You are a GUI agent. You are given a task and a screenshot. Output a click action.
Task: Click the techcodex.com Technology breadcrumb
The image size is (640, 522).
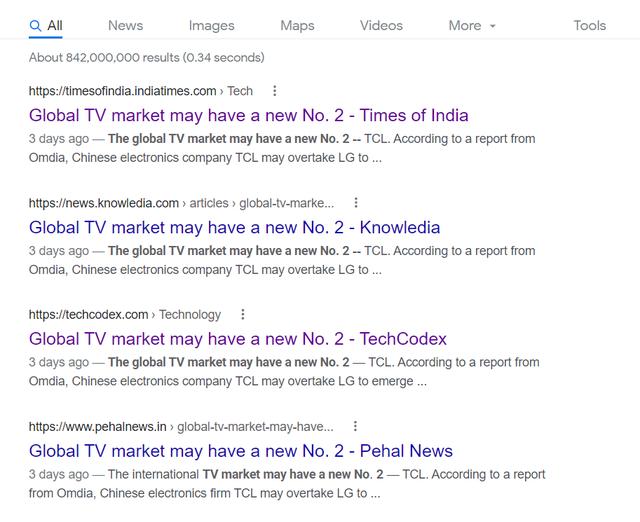click(x=125, y=315)
